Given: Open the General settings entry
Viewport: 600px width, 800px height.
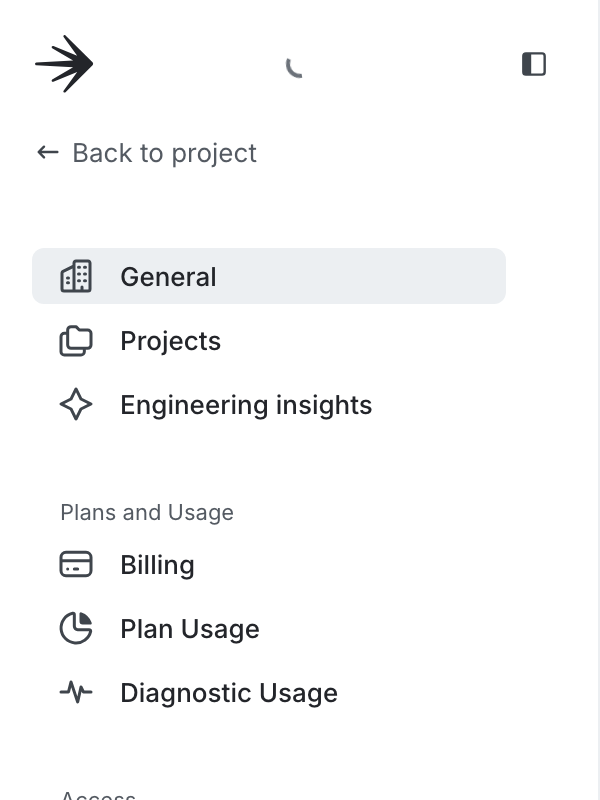Looking at the screenshot, I should click(168, 276).
